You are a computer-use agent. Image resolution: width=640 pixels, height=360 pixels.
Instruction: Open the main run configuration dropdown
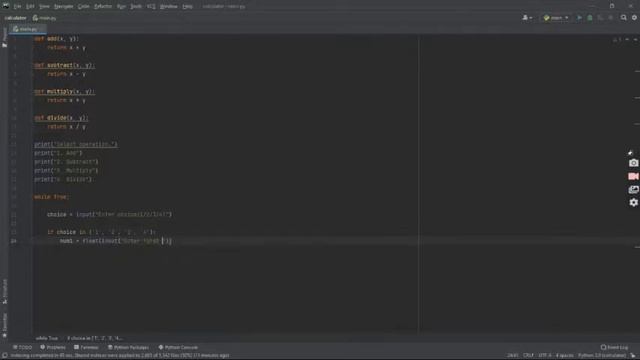[556, 18]
